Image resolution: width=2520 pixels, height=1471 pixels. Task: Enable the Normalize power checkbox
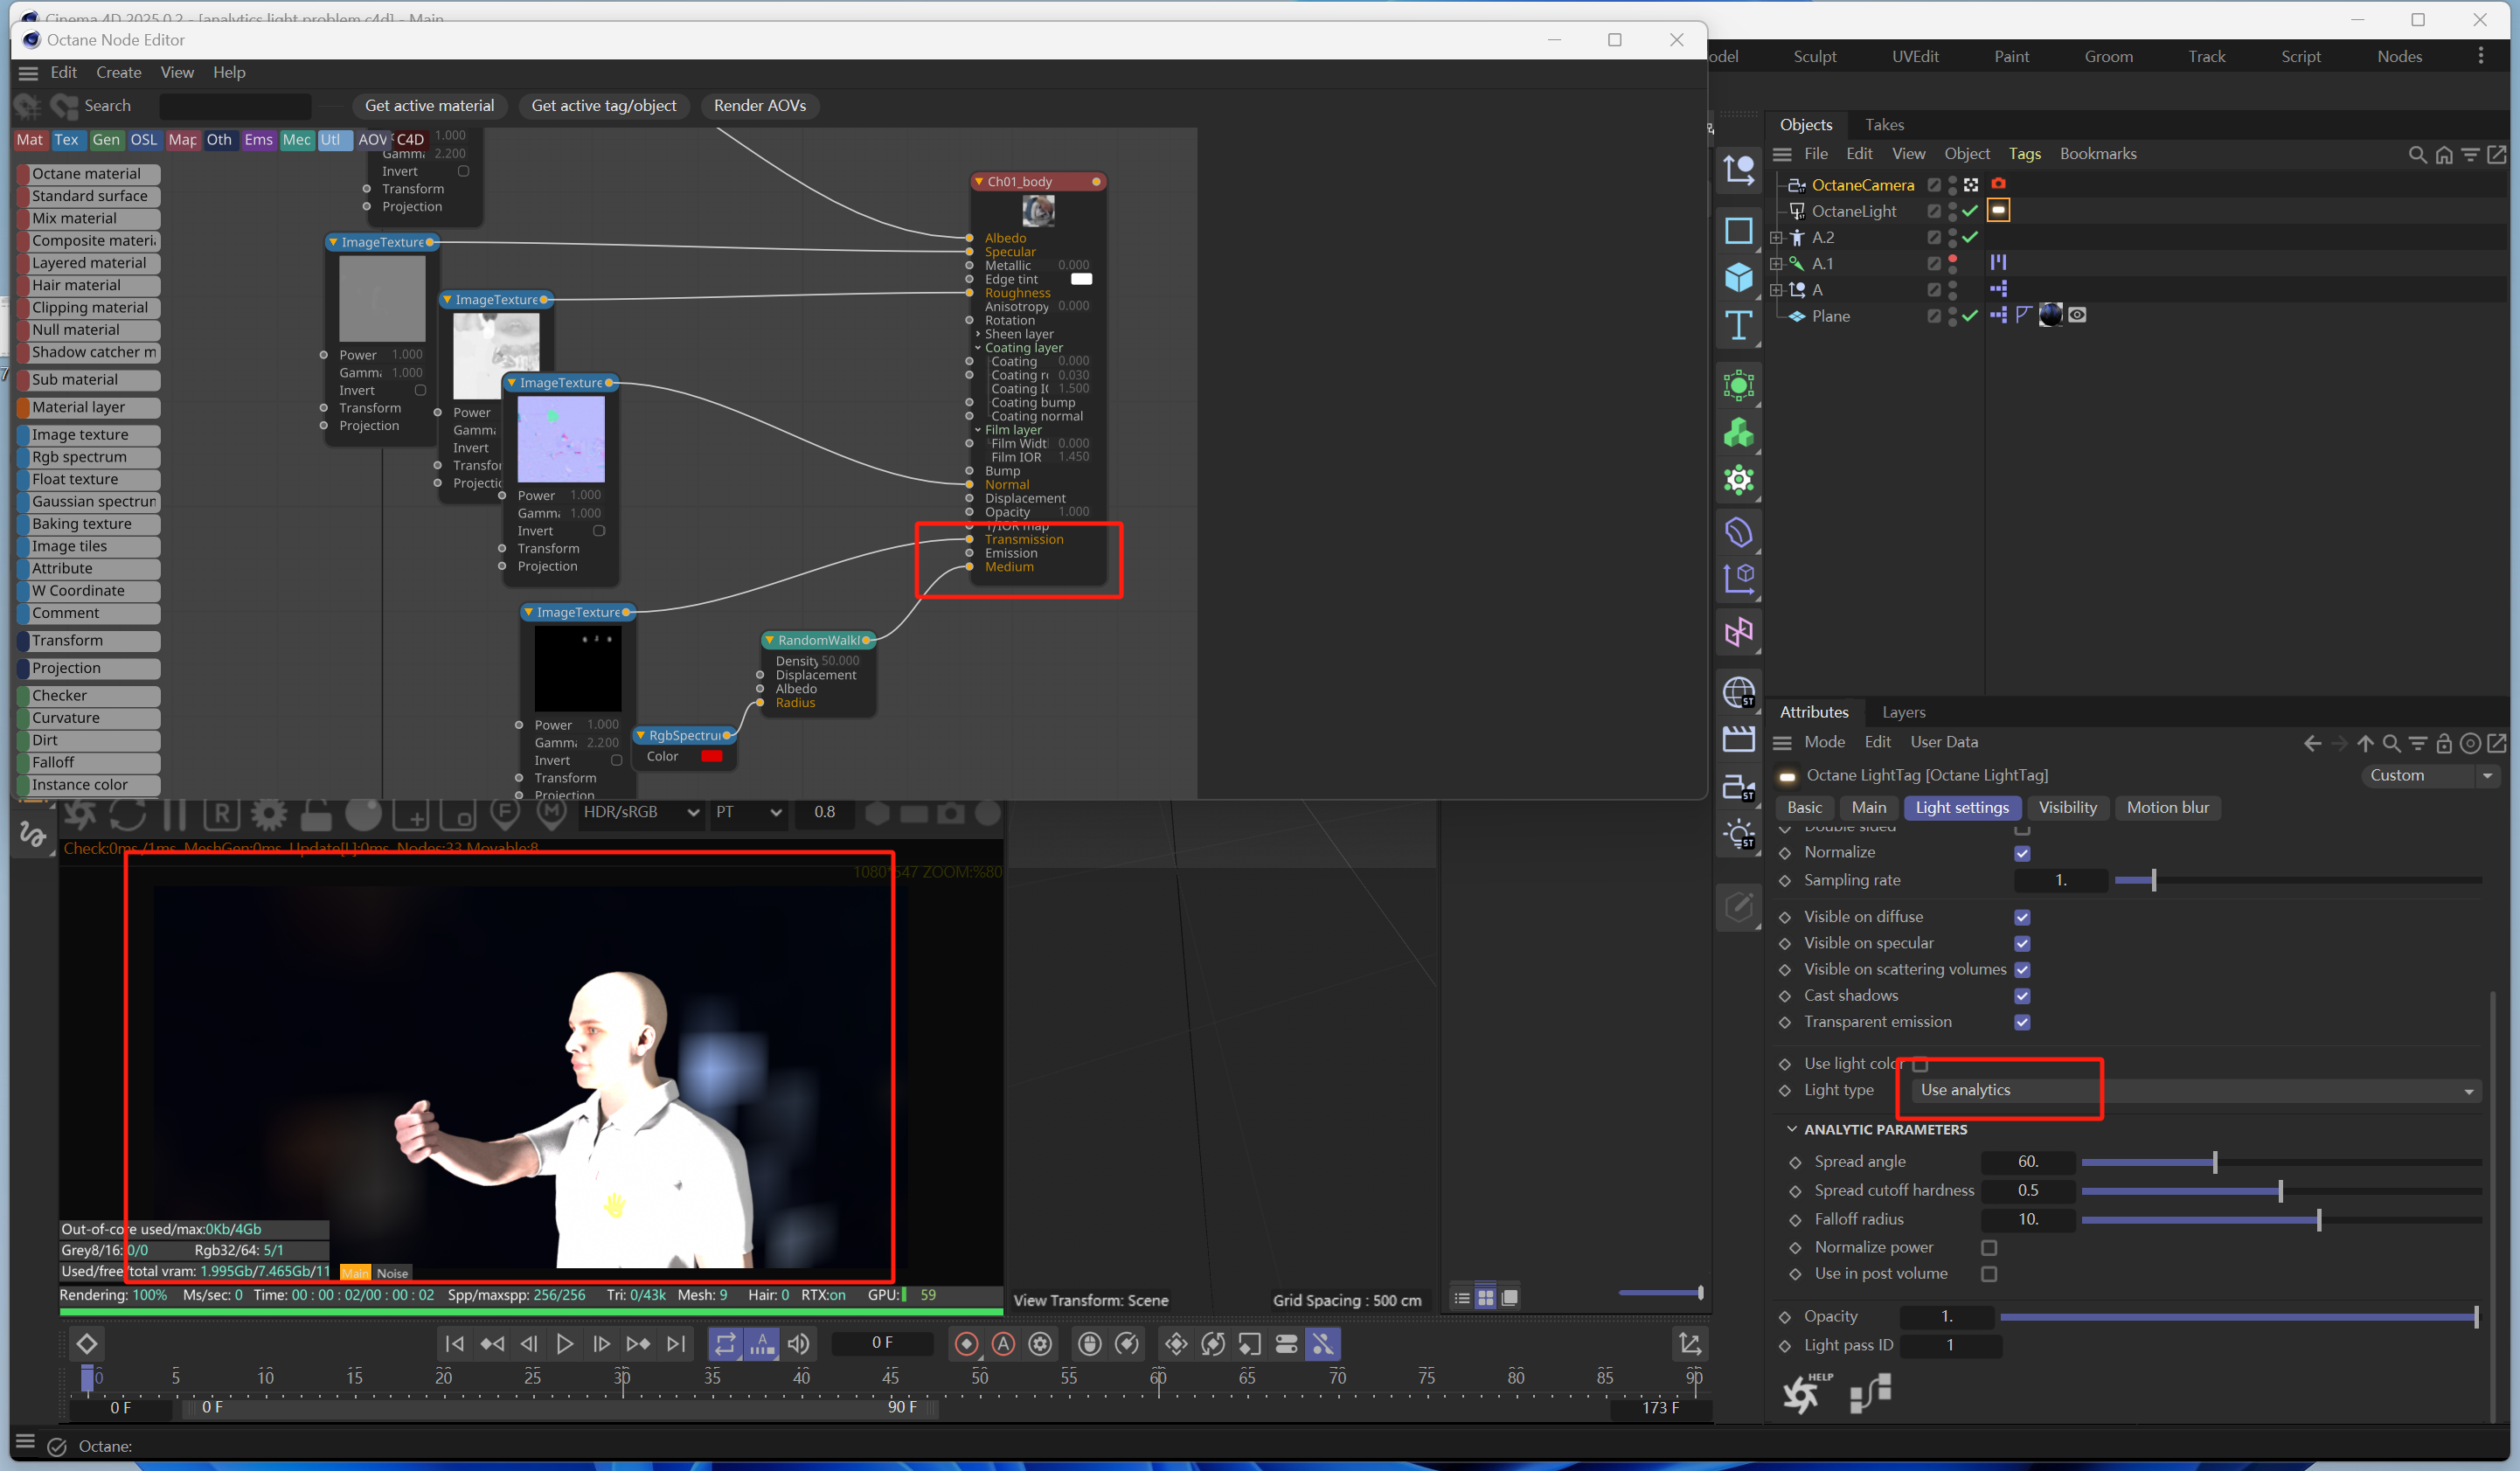(x=1988, y=1248)
